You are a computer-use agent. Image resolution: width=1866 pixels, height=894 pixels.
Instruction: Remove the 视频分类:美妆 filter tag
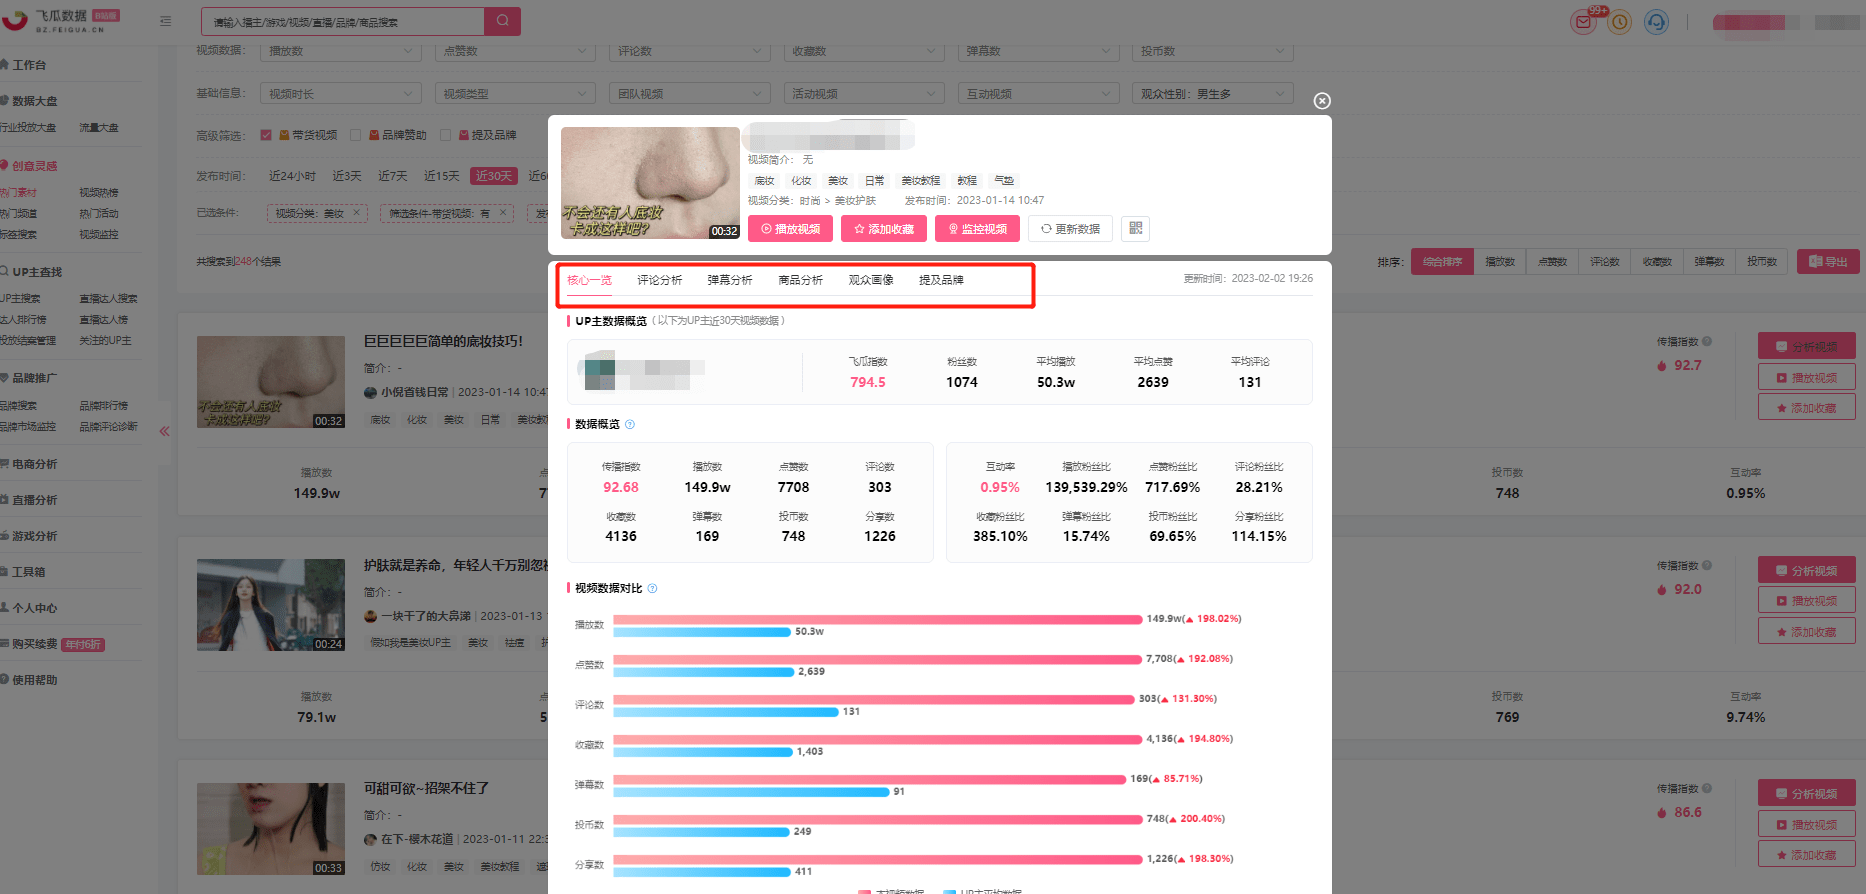click(x=357, y=213)
